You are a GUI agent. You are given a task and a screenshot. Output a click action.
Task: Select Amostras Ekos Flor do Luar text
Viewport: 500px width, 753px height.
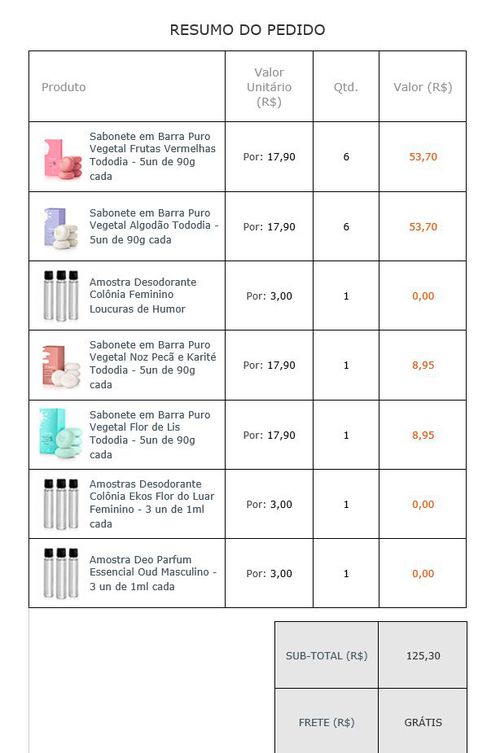pyautogui.click(x=152, y=504)
